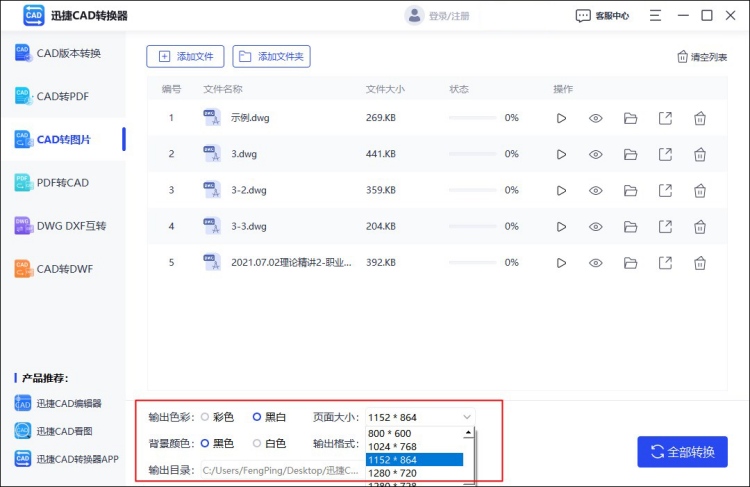Viewport: 750px width, 487px height.
Task: Select 黑白 output color radio button
Action: coord(257,417)
